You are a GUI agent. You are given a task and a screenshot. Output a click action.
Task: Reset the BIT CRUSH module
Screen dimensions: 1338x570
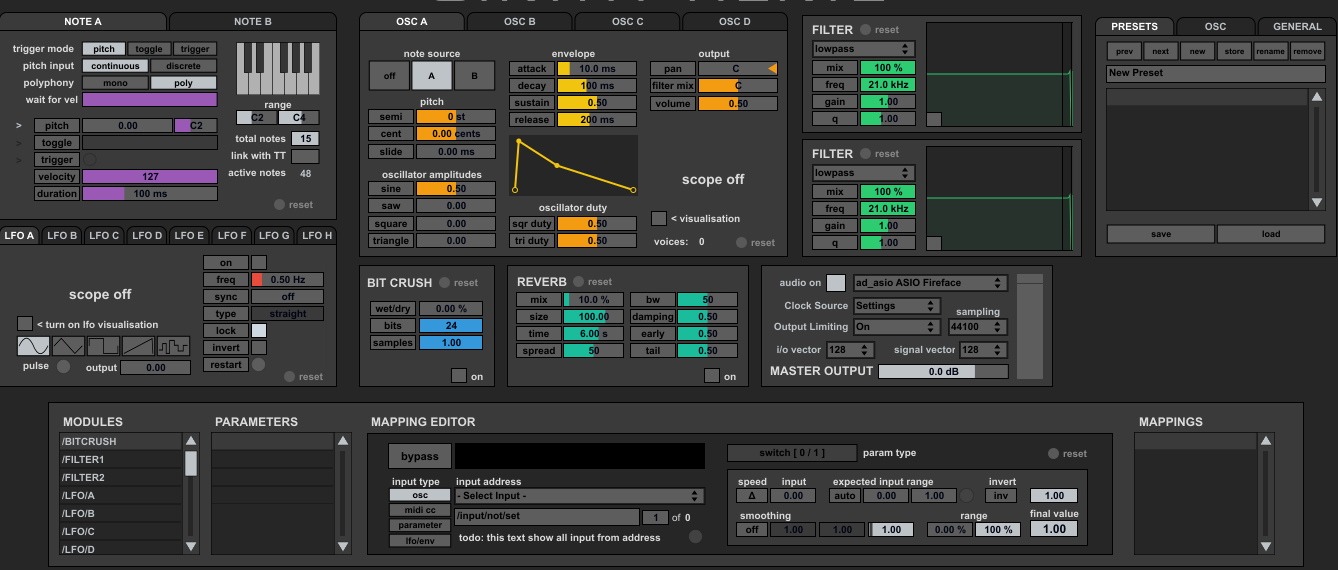(x=444, y=283)
